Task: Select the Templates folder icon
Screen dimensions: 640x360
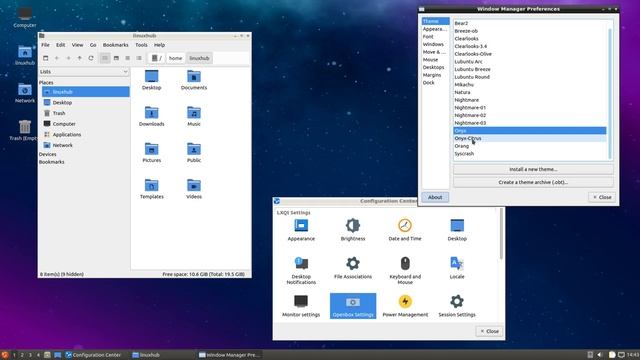Action: pos(151,189)
